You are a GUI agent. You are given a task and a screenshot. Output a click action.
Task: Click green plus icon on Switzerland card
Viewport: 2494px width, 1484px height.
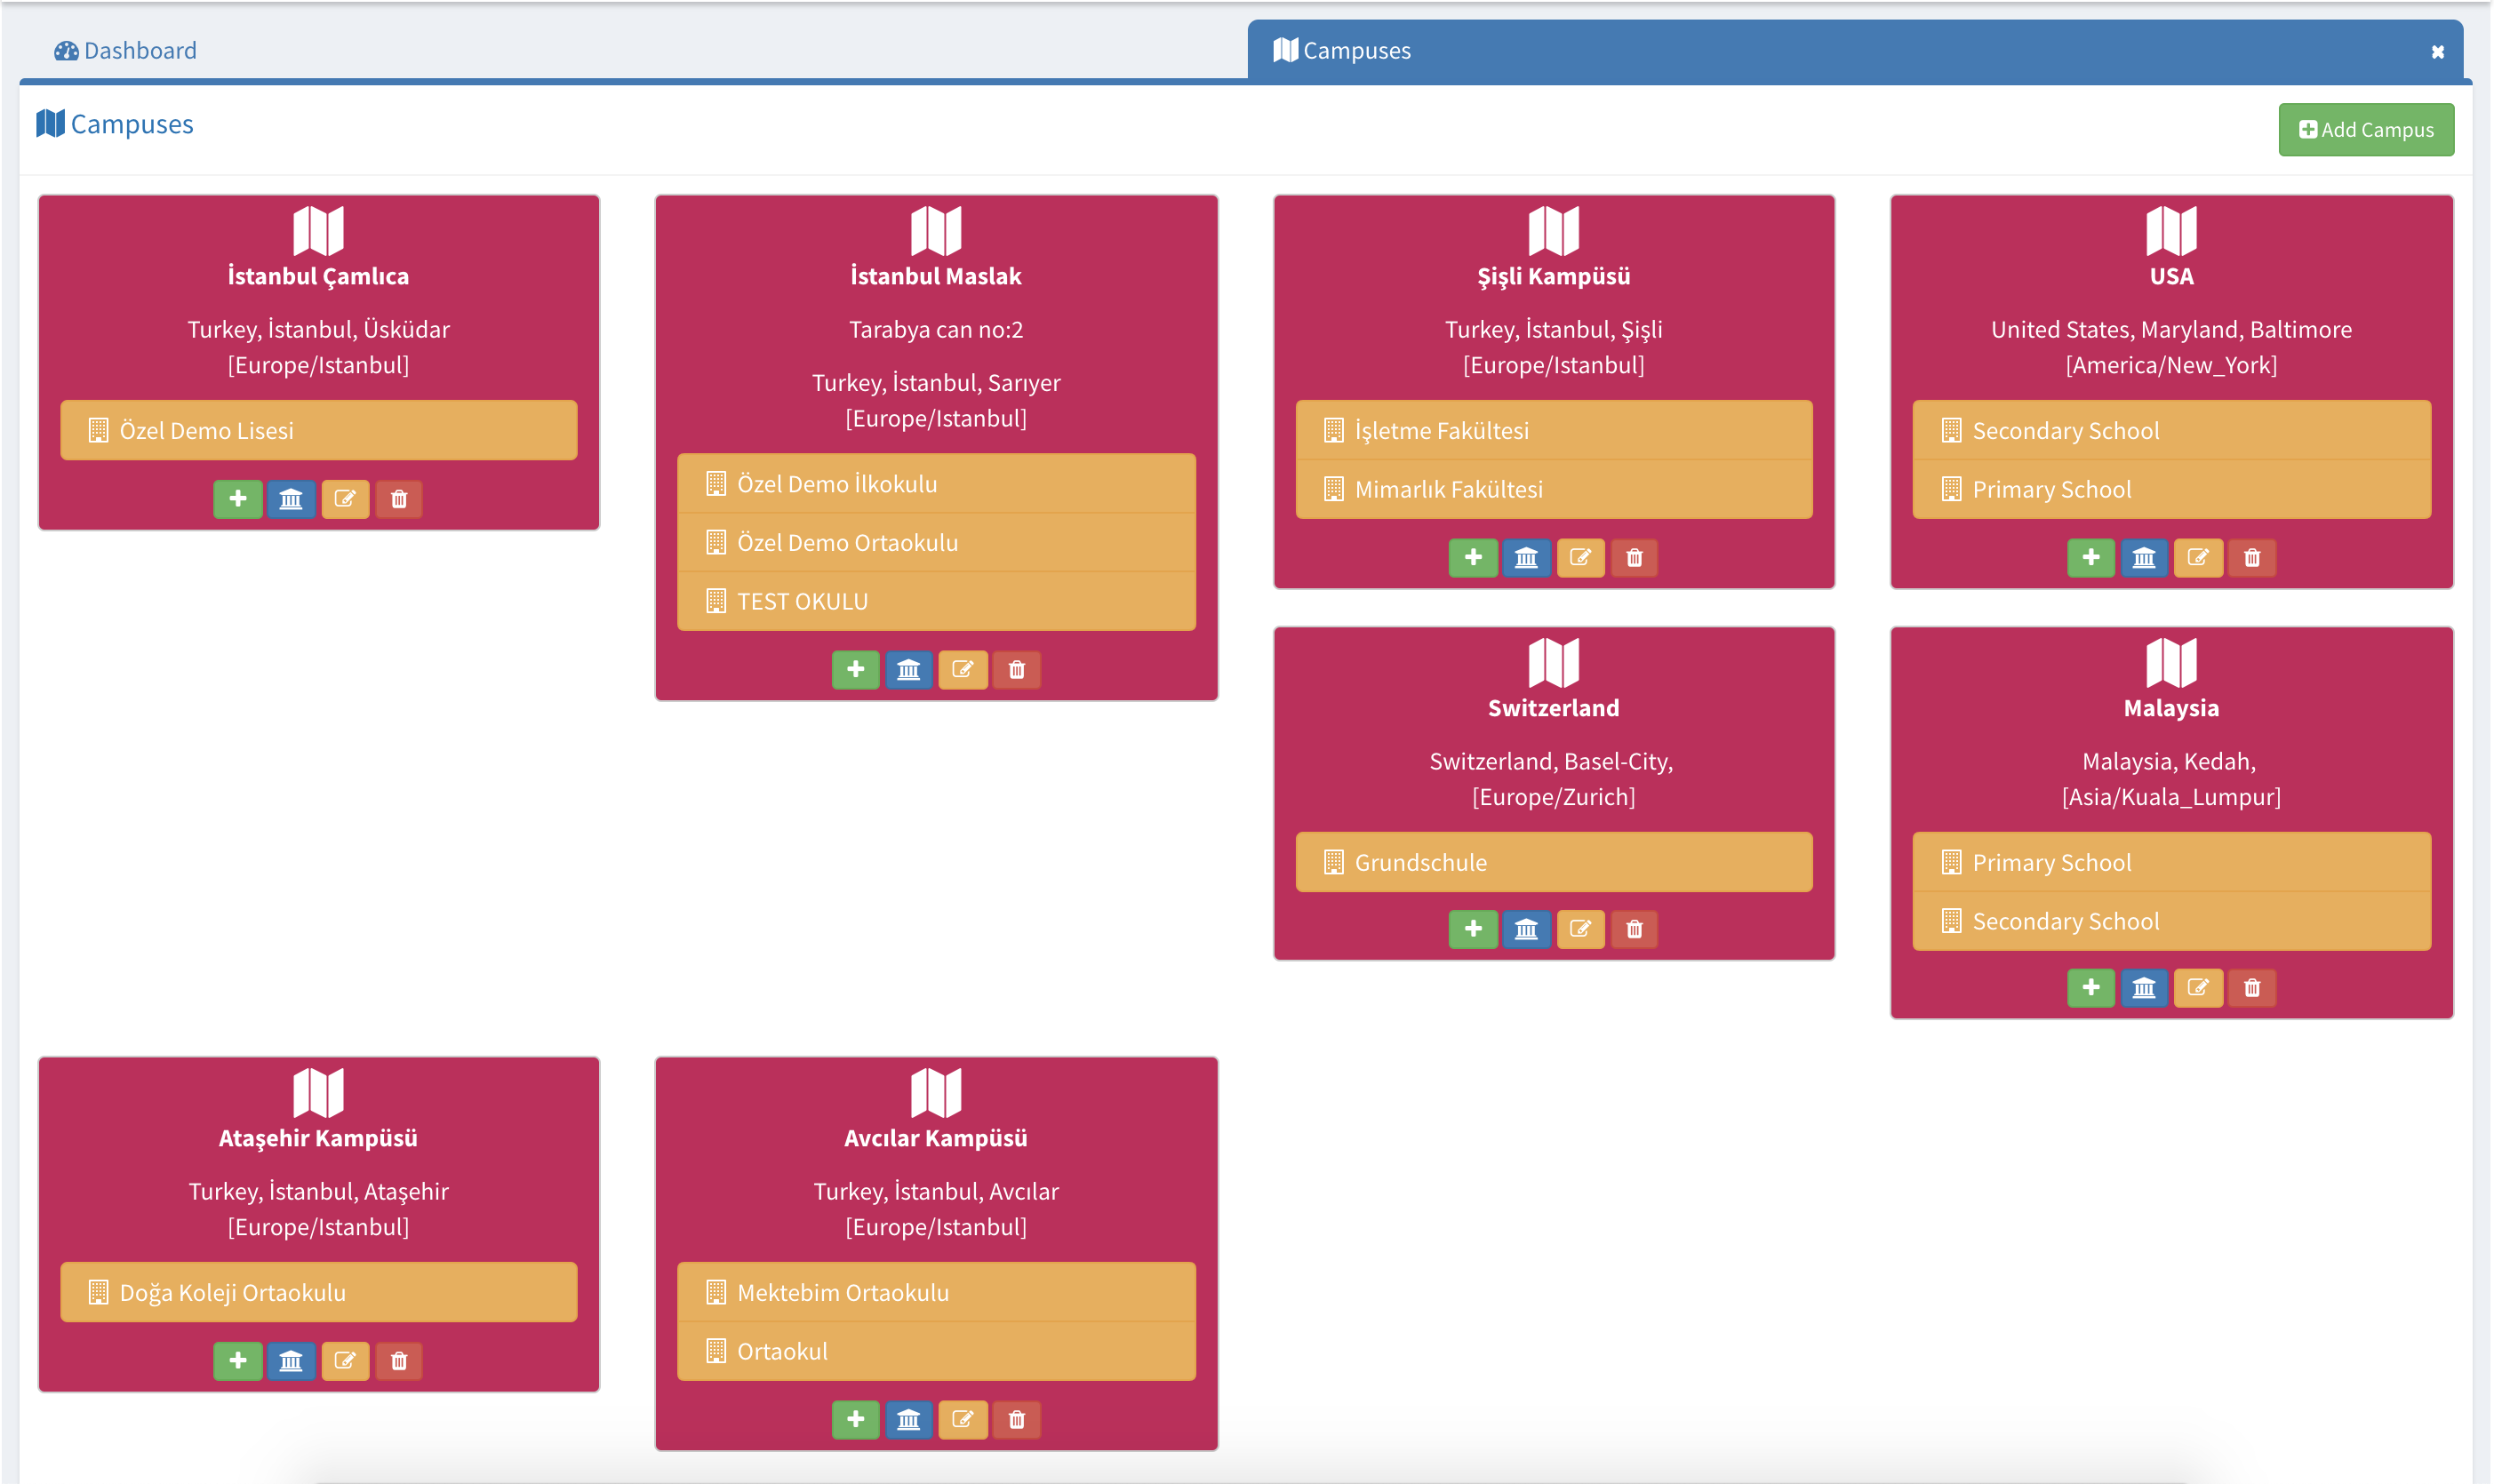(x=1472, y=929)
